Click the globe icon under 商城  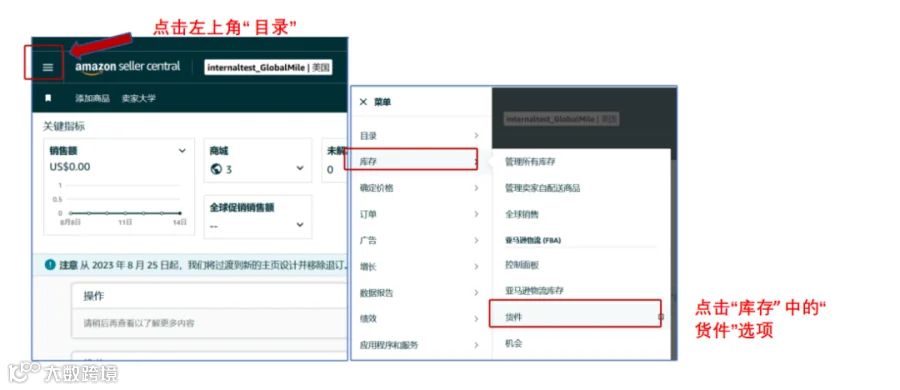(216, 169)
